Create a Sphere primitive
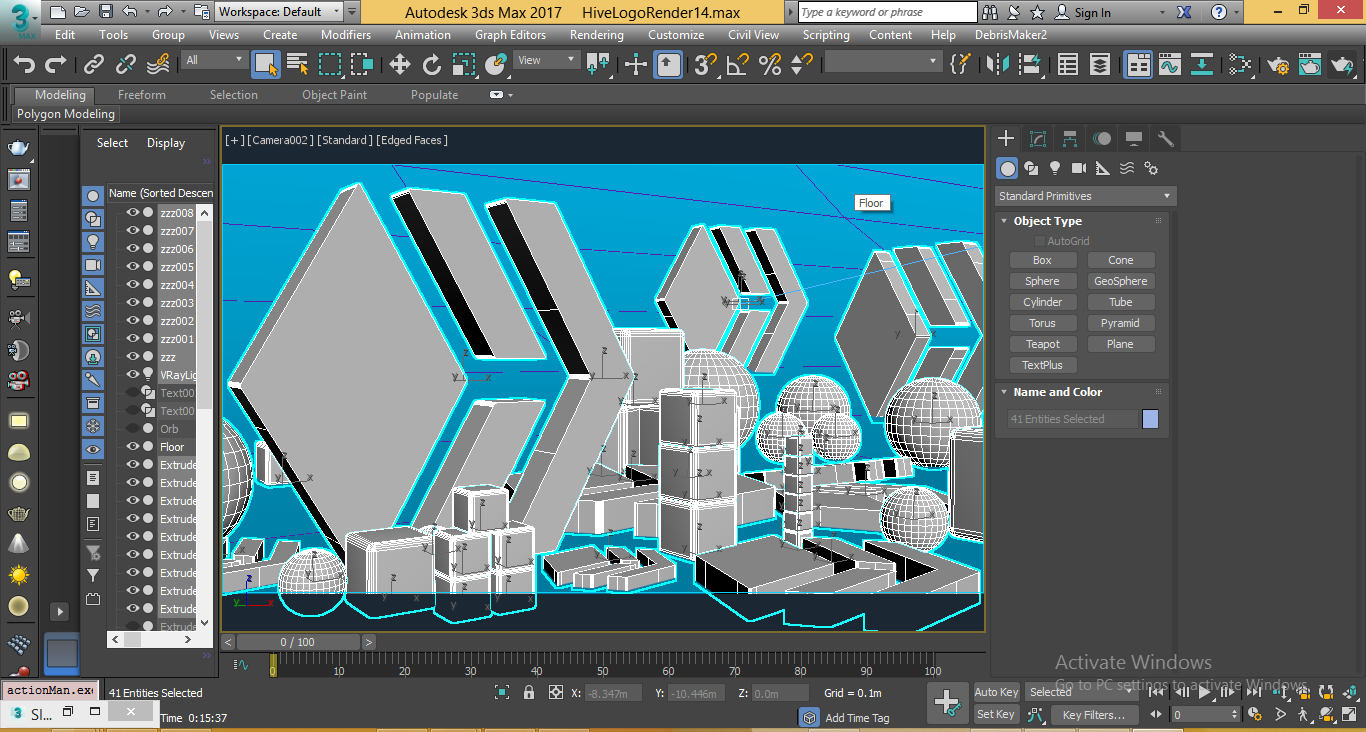Screen dimensions: 1366x732 point(1042,281)
